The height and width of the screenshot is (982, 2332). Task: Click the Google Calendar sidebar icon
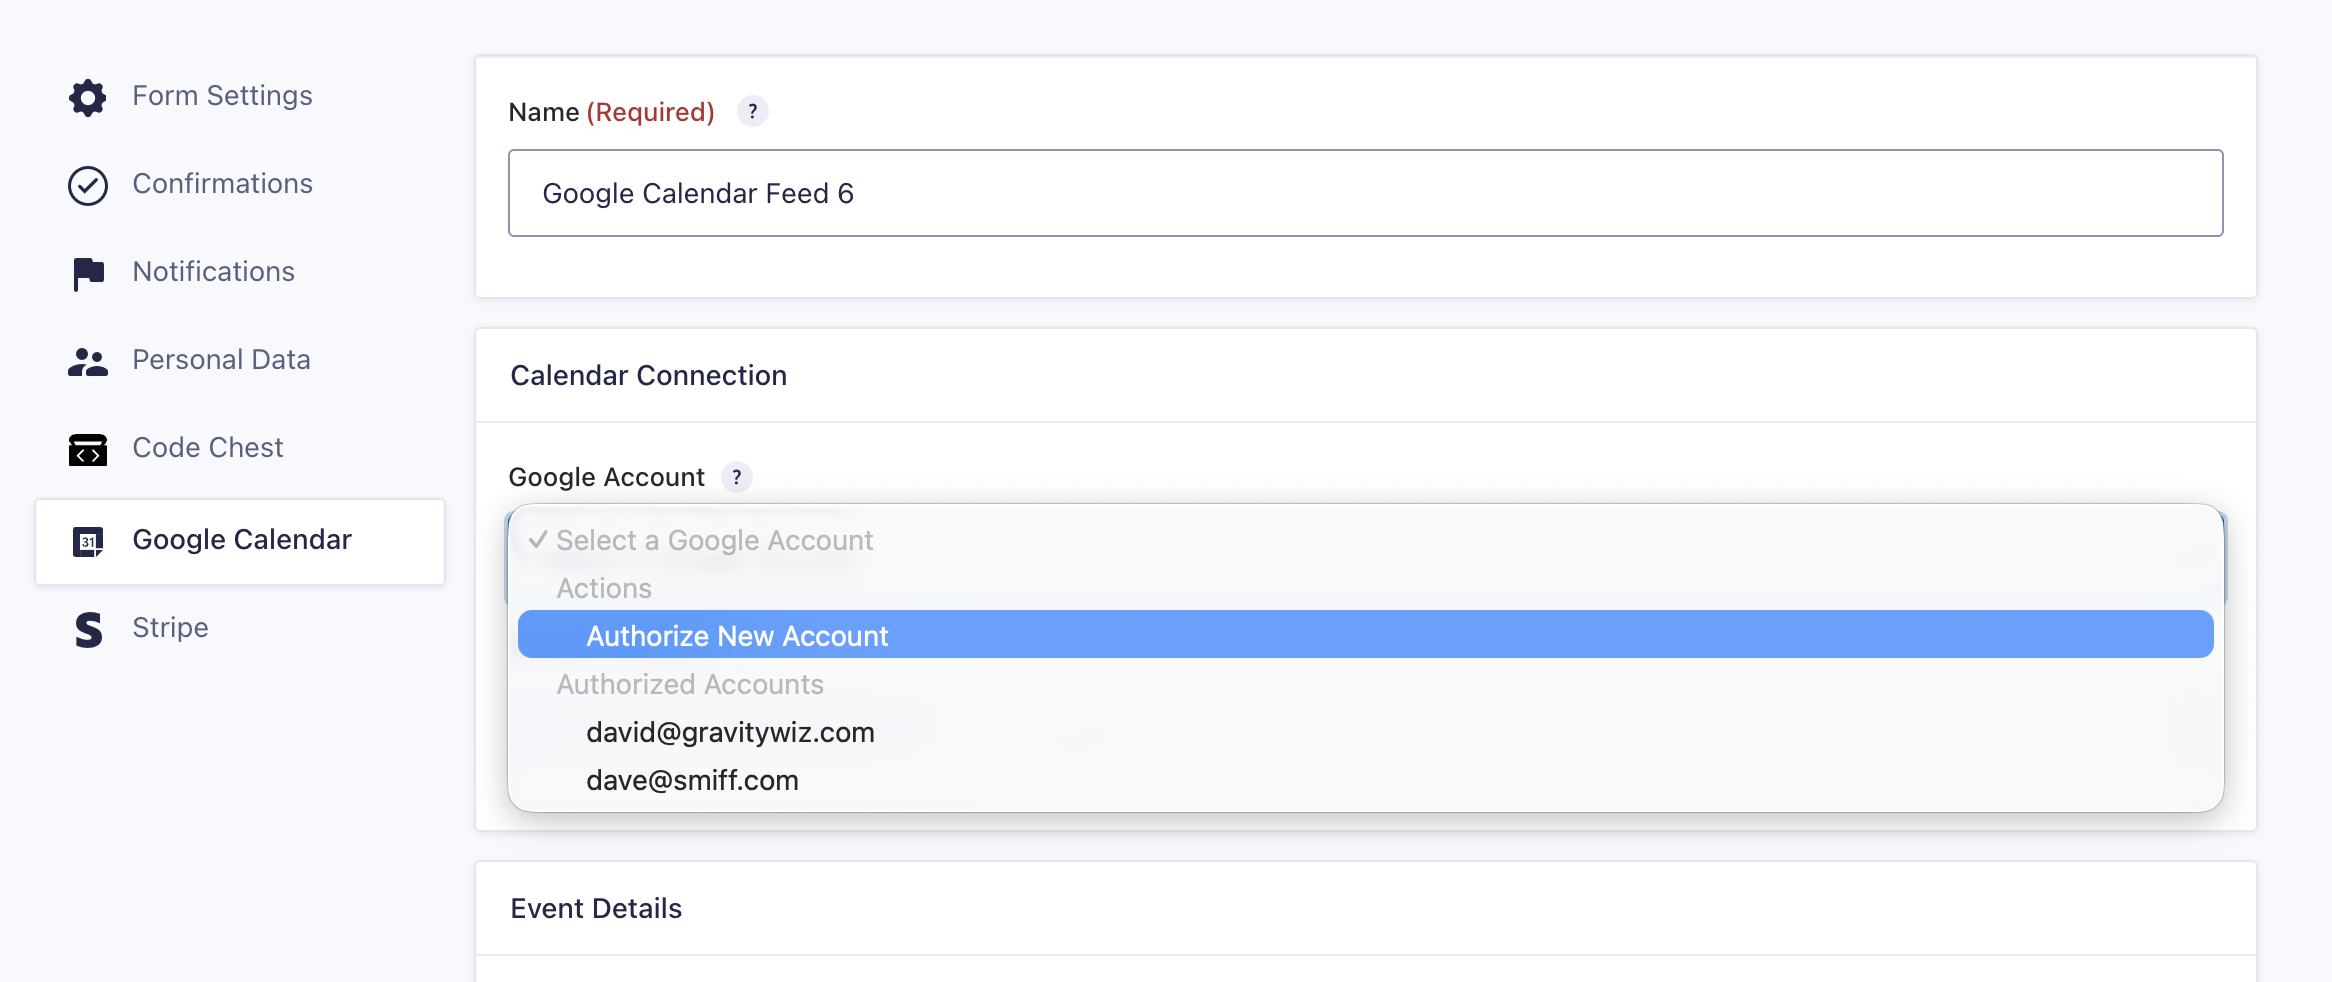pyautogui.click(x=88, y=541)
